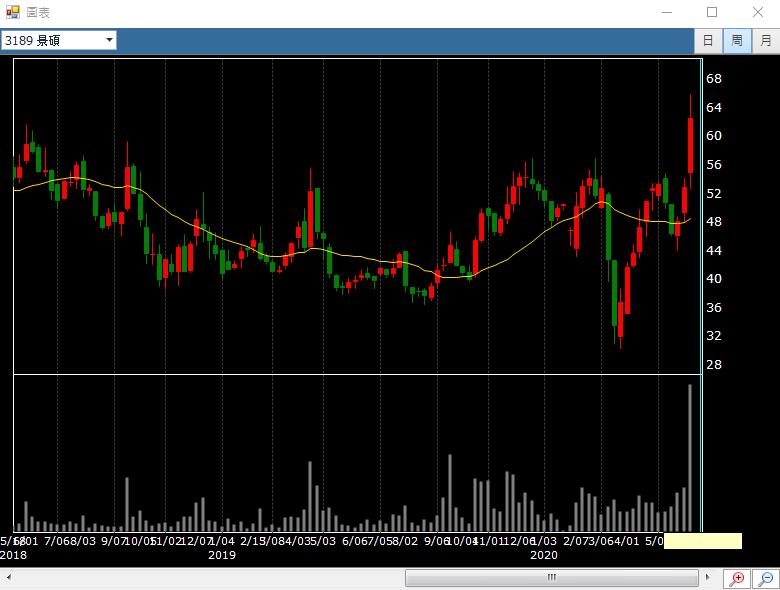Click the tallest volume bar at far right
Image resolution: width=780 pixels, height=590 pixels.
[690, 458]
